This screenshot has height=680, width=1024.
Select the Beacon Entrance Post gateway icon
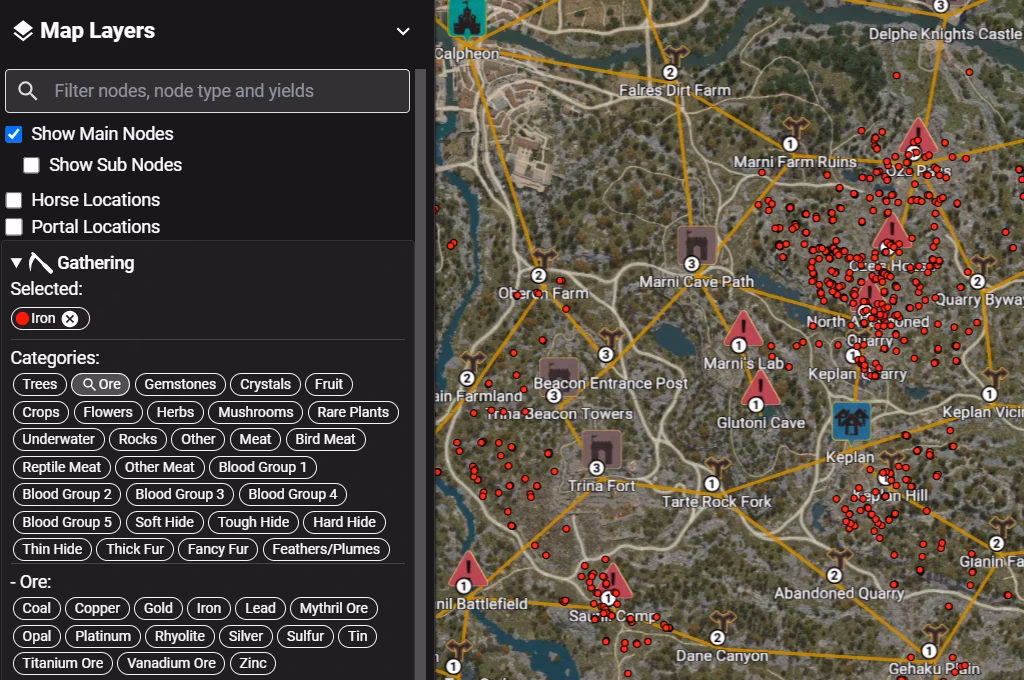558,375
